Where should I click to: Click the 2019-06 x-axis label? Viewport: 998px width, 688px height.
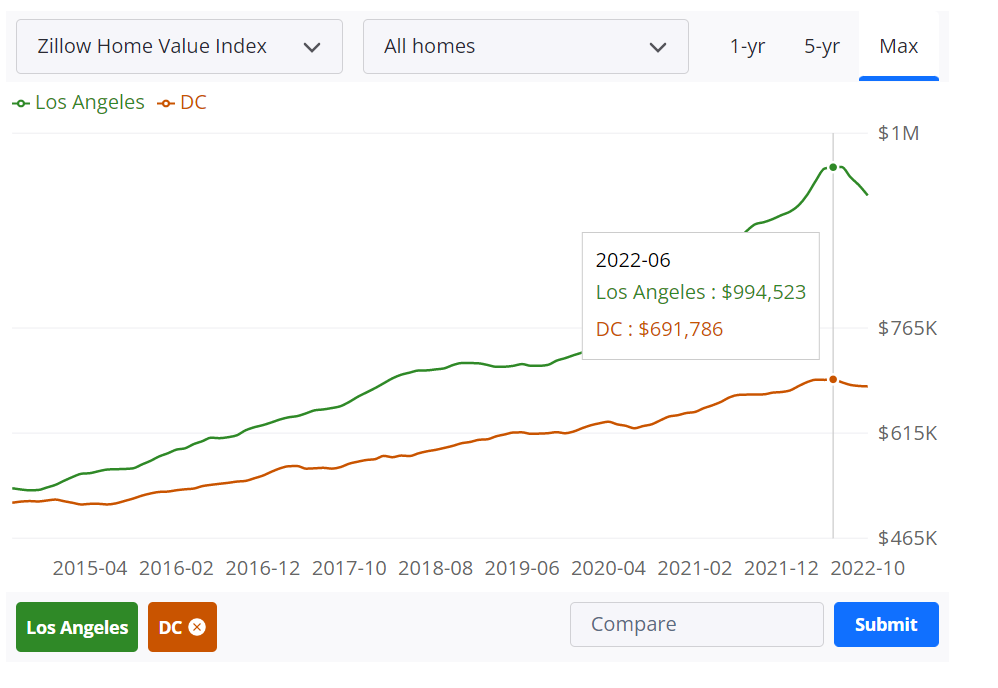click(x=523, y=568)
